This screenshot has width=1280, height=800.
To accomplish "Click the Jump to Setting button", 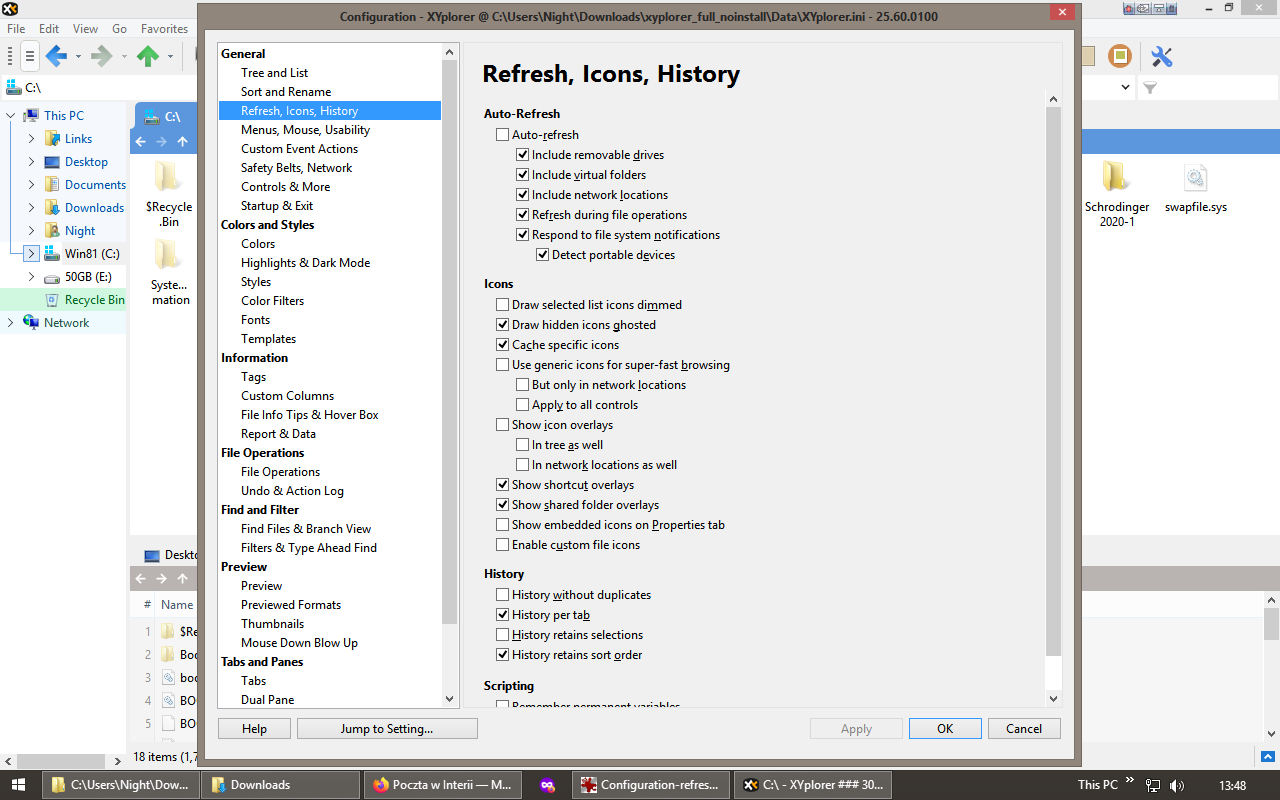I will tap(387, 728).
